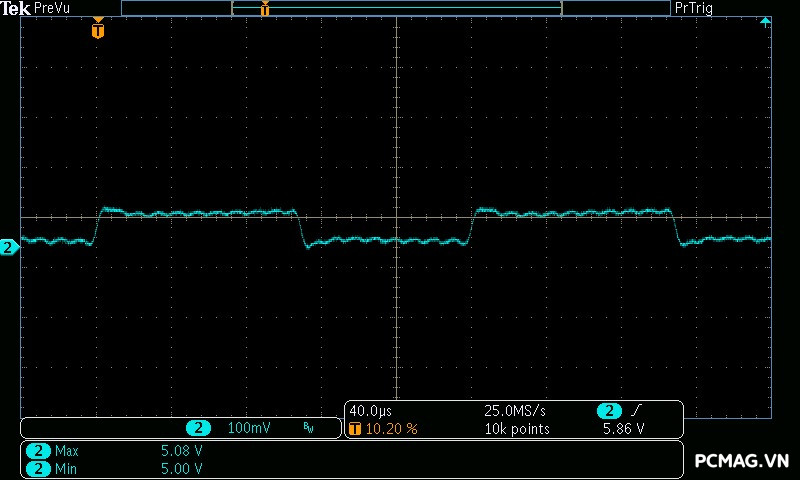Click the Tek logo in the corner
The image size is (800, 480).
pyautogui.click(x=15, y=8)
